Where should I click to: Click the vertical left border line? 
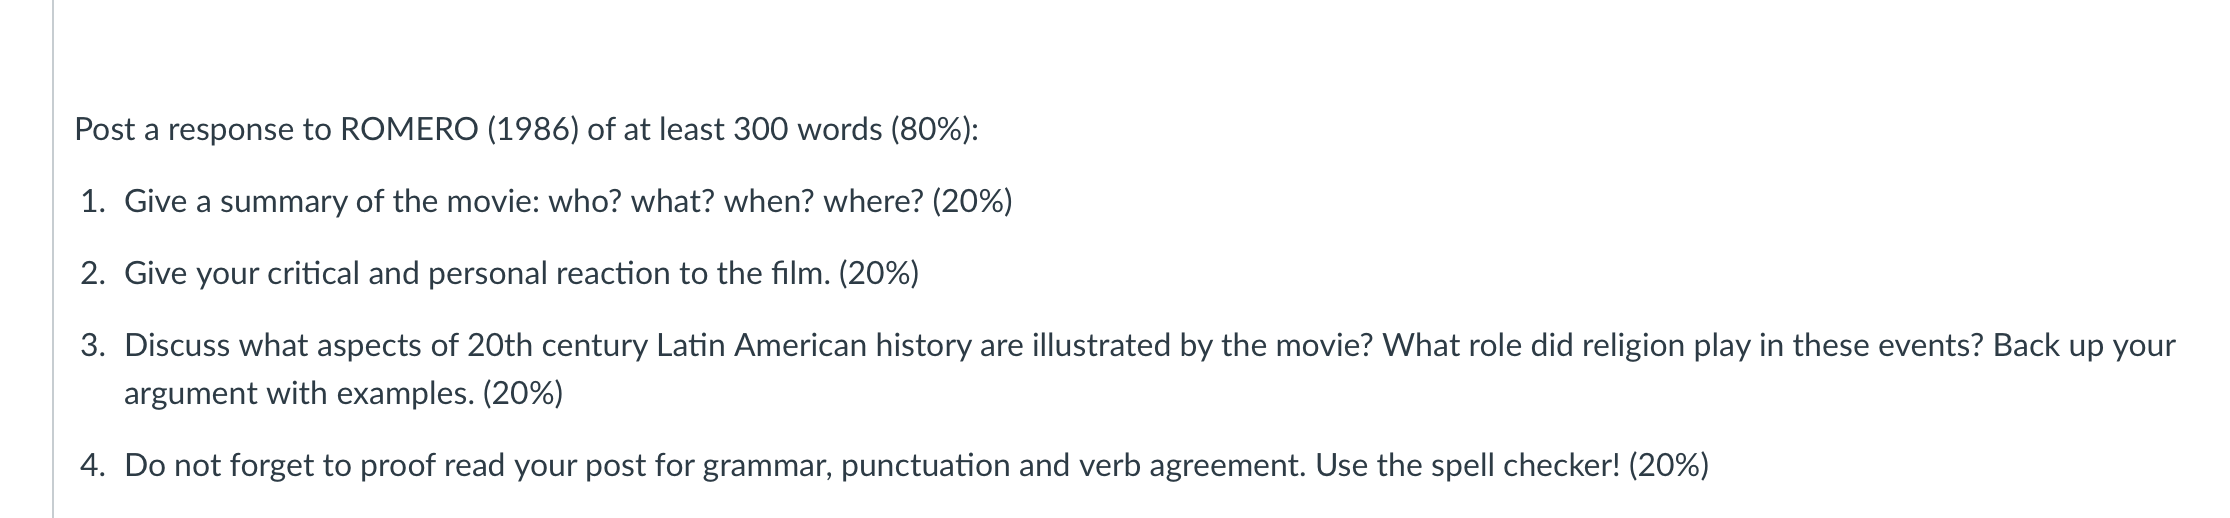(53, 259)
